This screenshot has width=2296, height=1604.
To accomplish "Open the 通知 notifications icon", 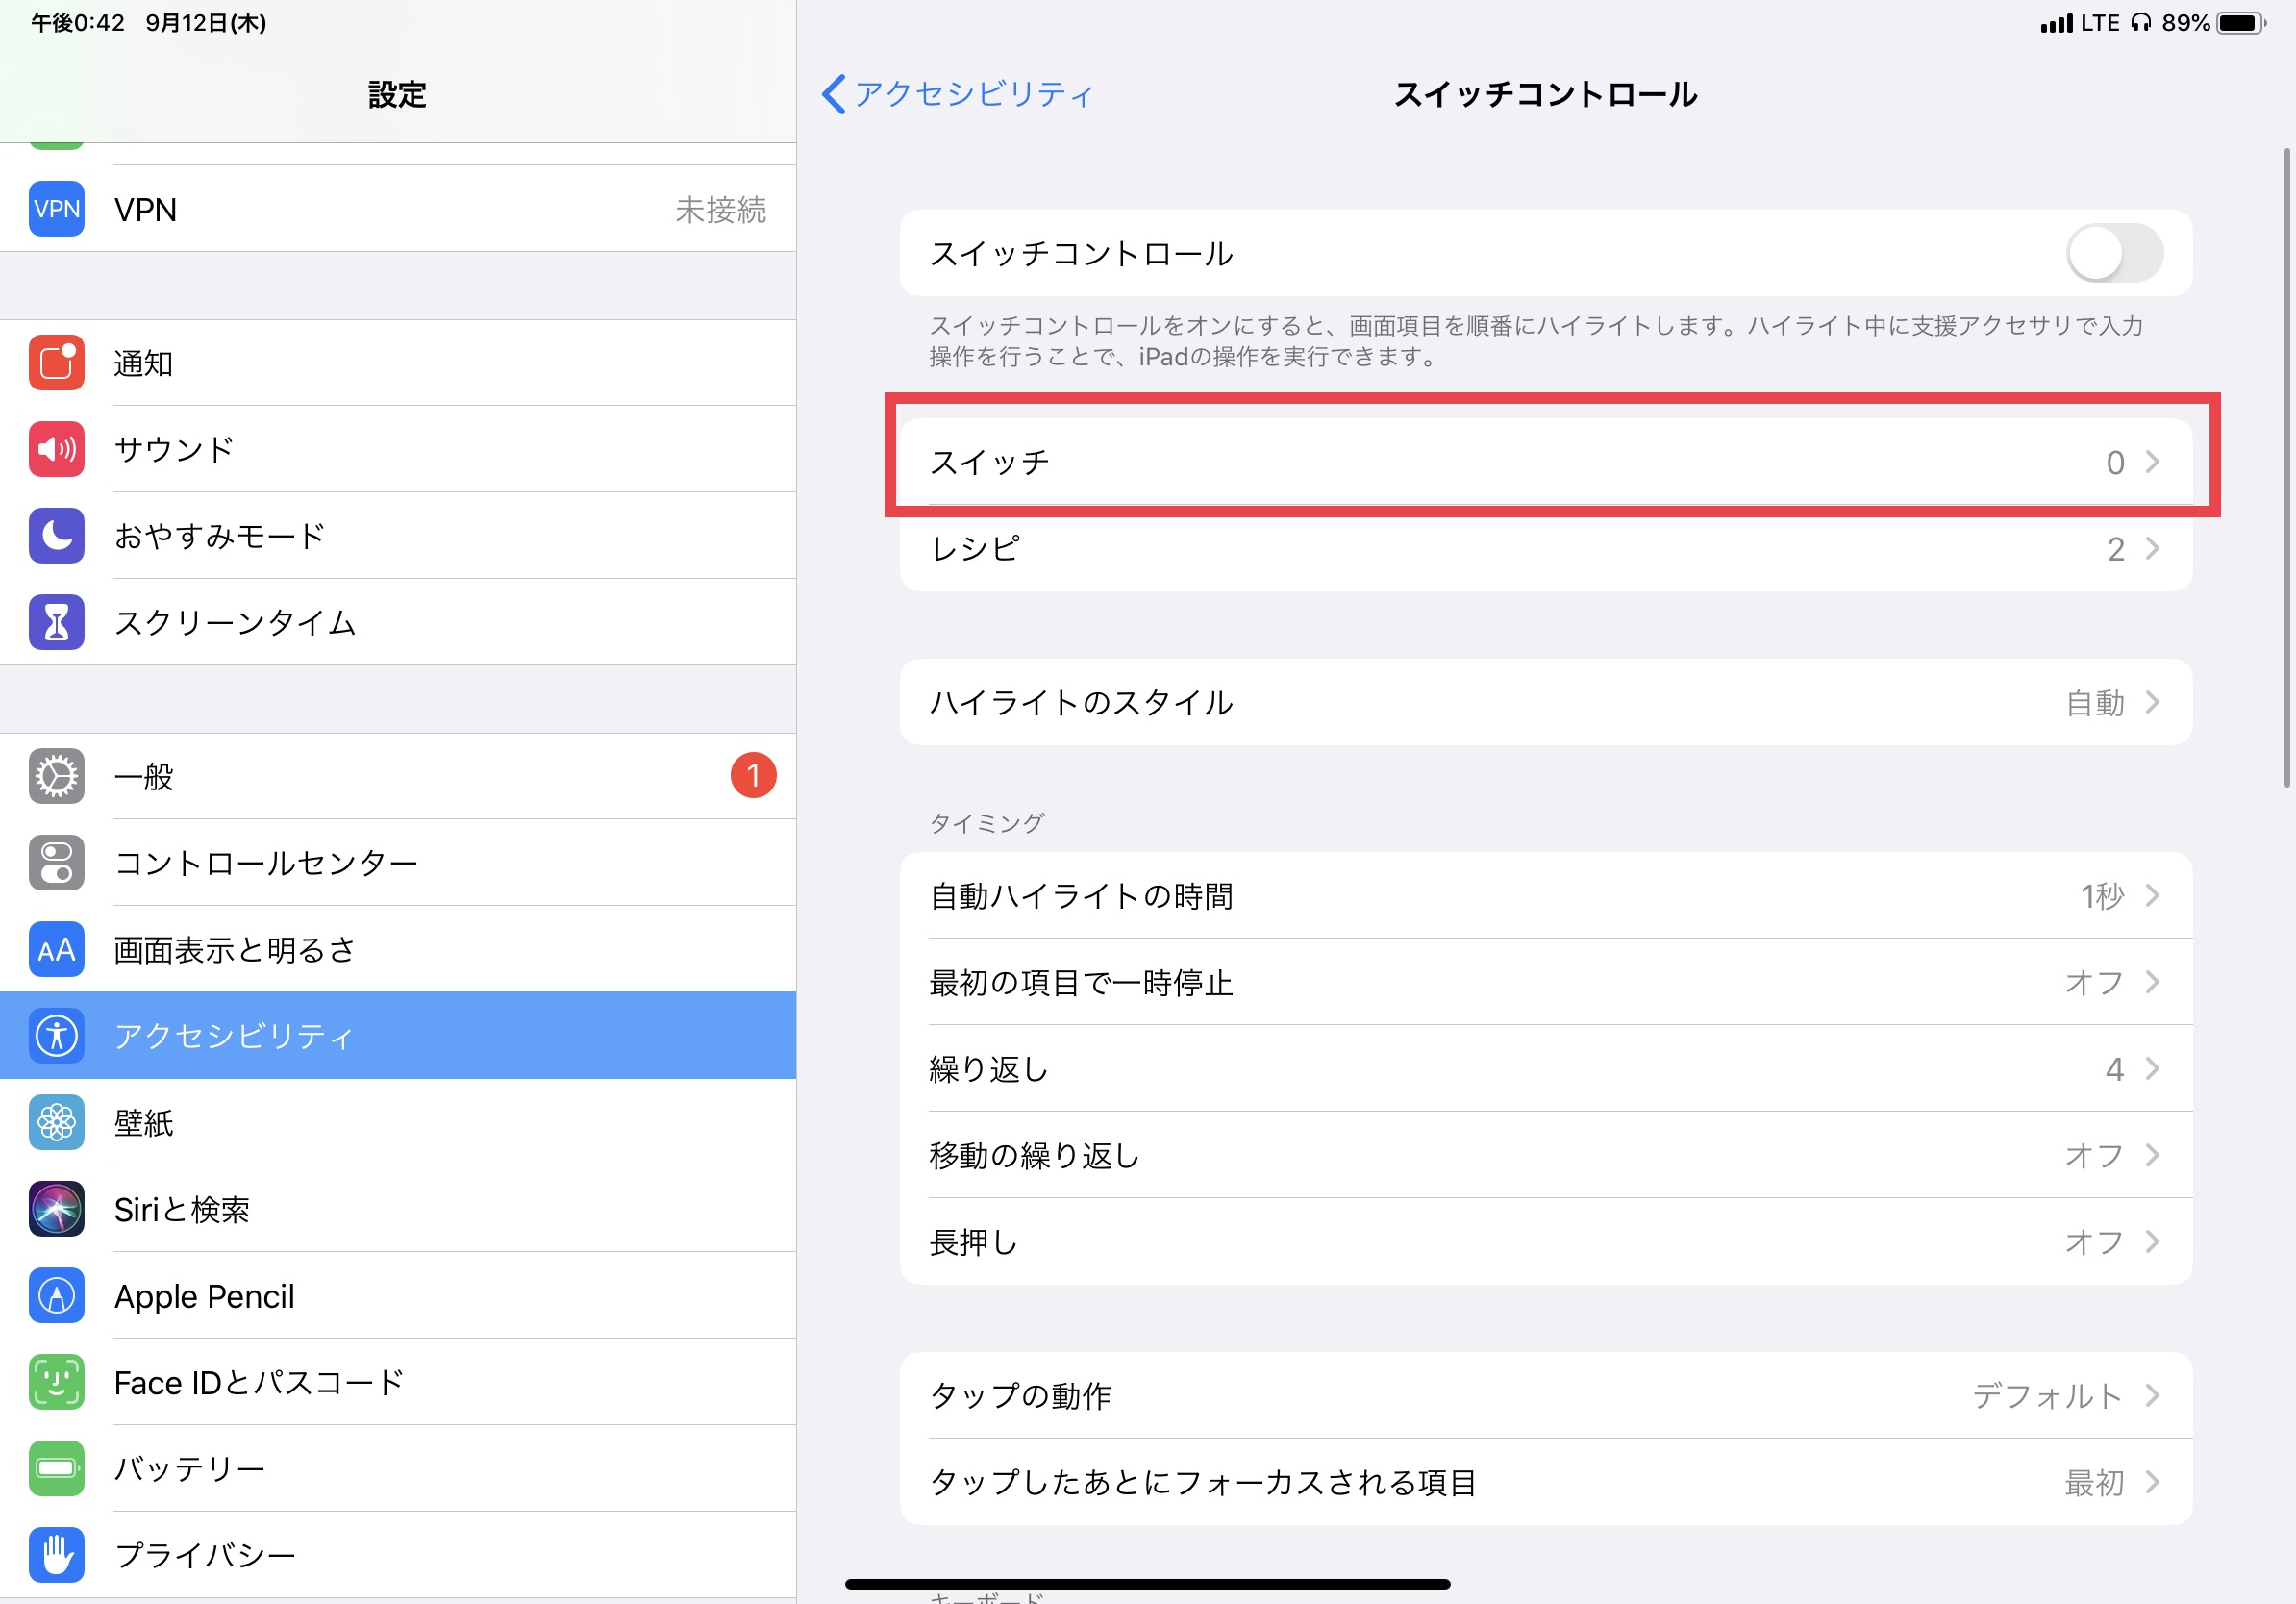I will pos(56,363).
